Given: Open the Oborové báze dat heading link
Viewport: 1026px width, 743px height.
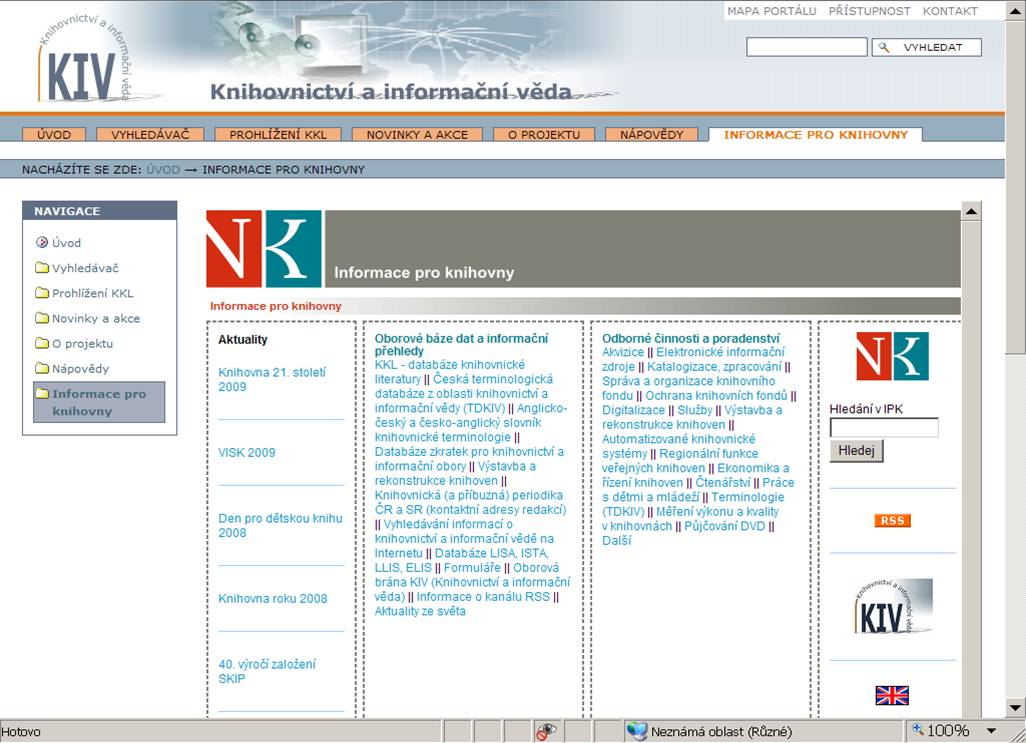Looking at the screenshot, I should tap(461, 345).
